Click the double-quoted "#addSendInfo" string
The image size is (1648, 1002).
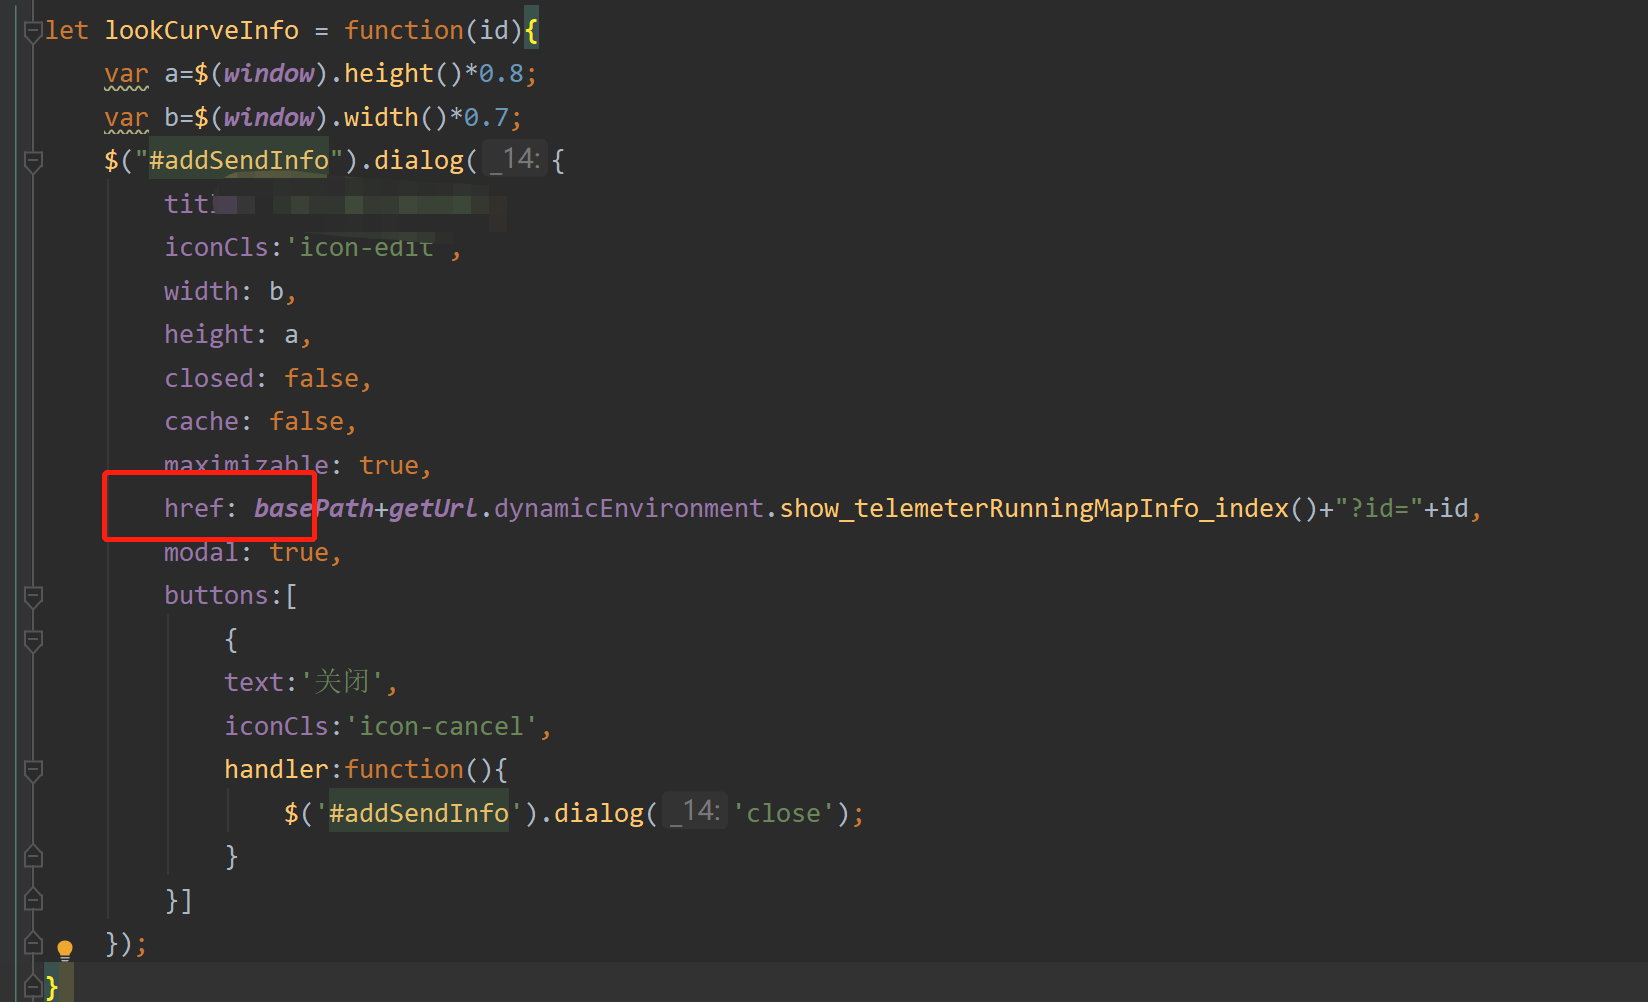coord(239,160)
